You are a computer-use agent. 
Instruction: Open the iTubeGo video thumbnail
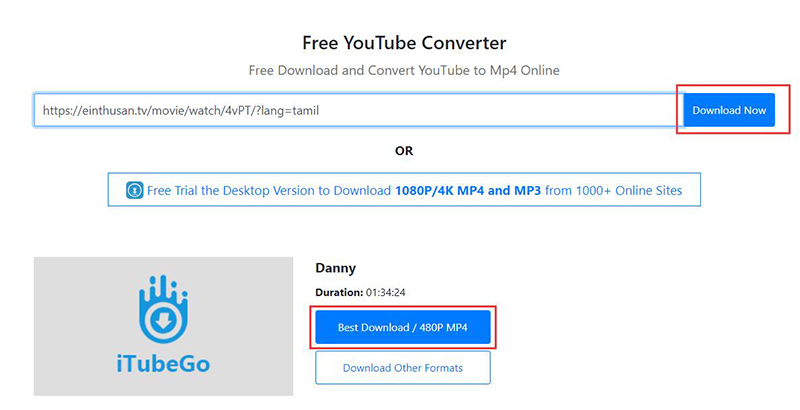point(163,326)
